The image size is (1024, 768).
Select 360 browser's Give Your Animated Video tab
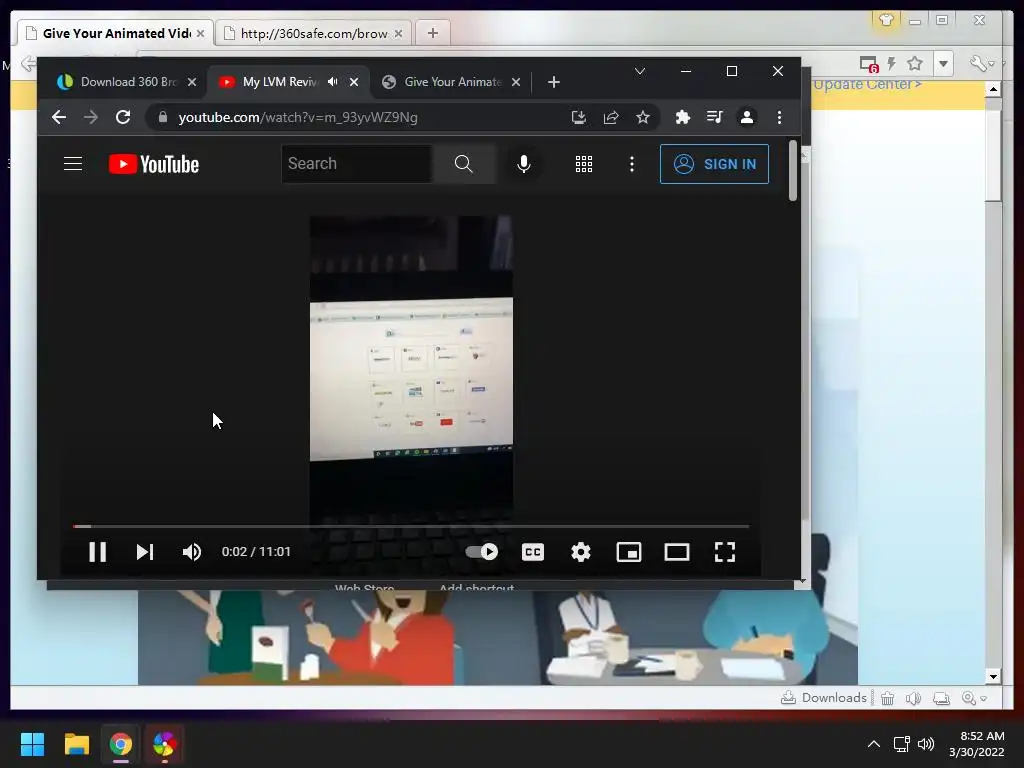[116, 33]
